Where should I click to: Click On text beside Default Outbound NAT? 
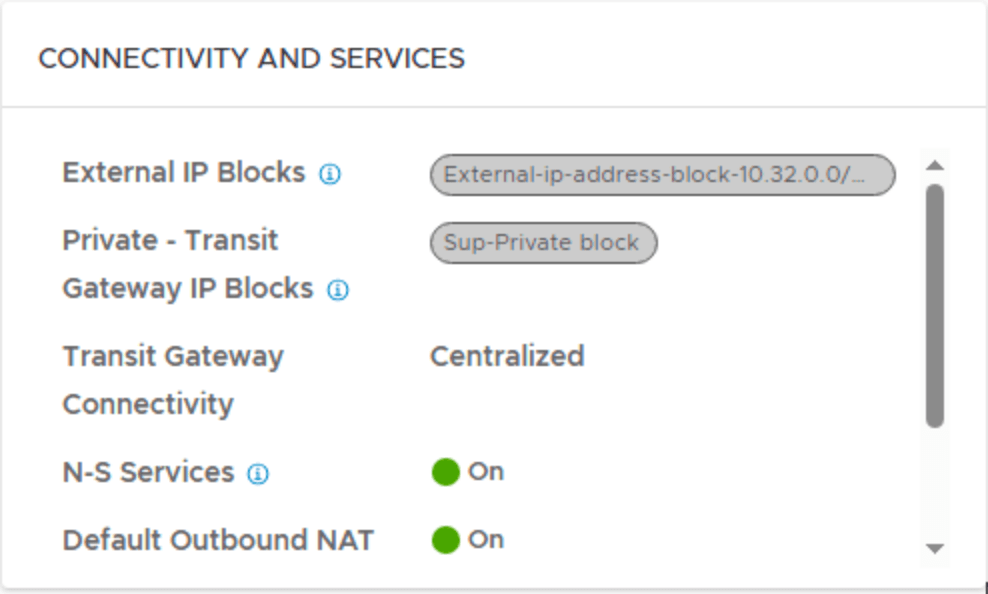point(486,540)
